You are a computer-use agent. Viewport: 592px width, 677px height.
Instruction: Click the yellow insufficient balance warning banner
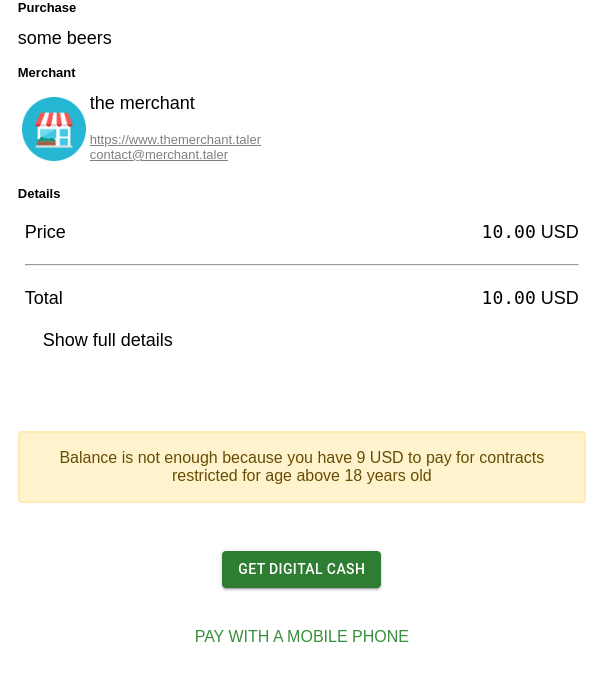pyautogui.click(x=301, y=467)
